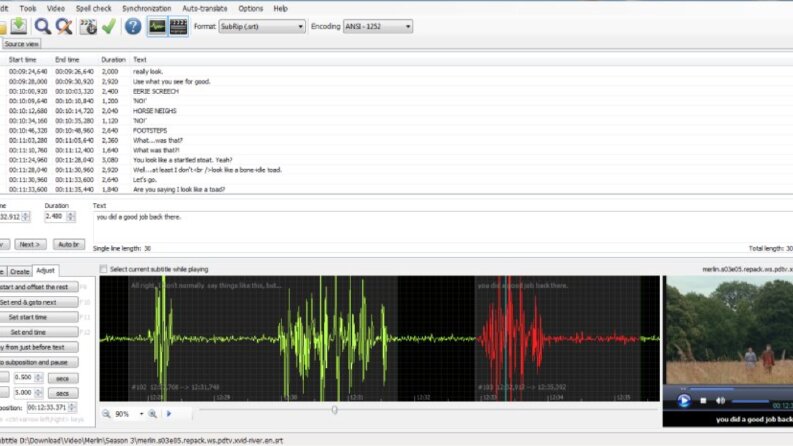The image size is (793, 446).
Task: Zoom out the waveform with magnifier icon
Action: click(106, 414)
